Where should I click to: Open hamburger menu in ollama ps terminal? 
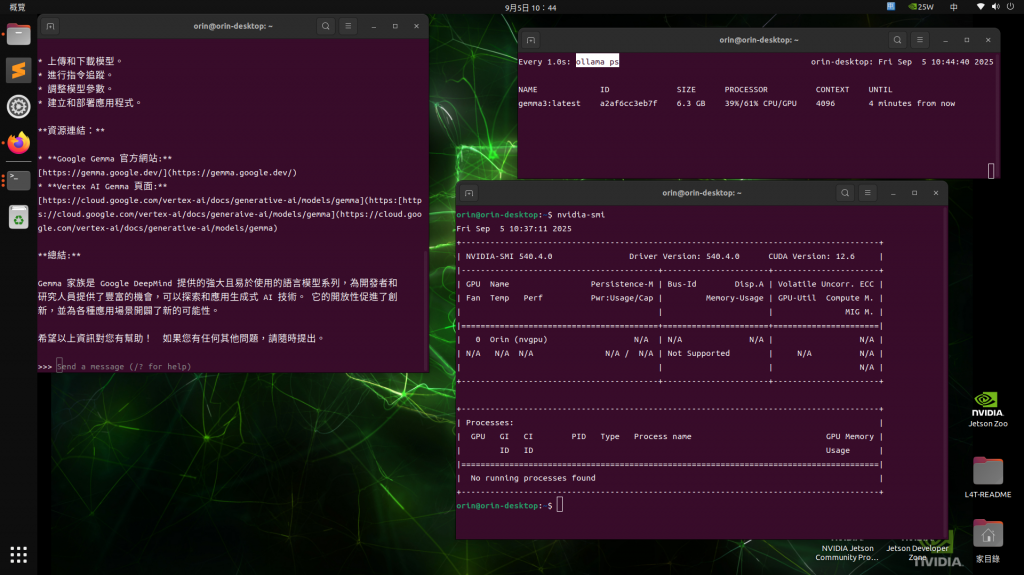(x=920, y=40)
